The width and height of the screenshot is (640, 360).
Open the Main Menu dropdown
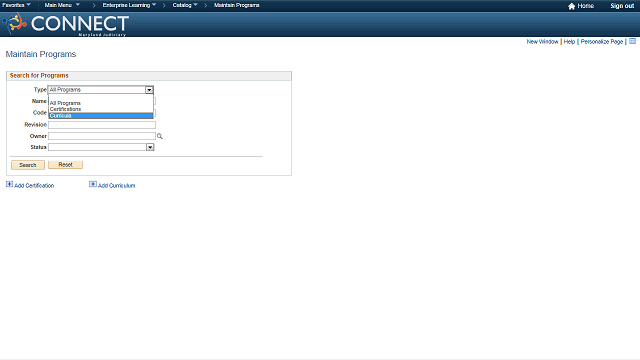pos(62,5)
